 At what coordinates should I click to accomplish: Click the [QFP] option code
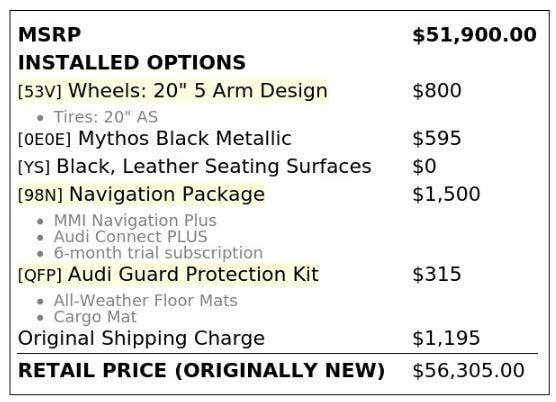pos(40,275)
